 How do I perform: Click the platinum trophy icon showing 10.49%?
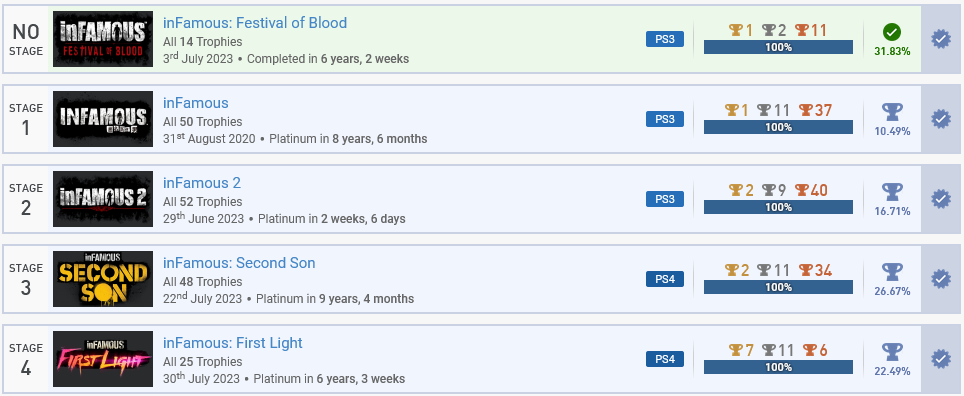coord(892,113)
